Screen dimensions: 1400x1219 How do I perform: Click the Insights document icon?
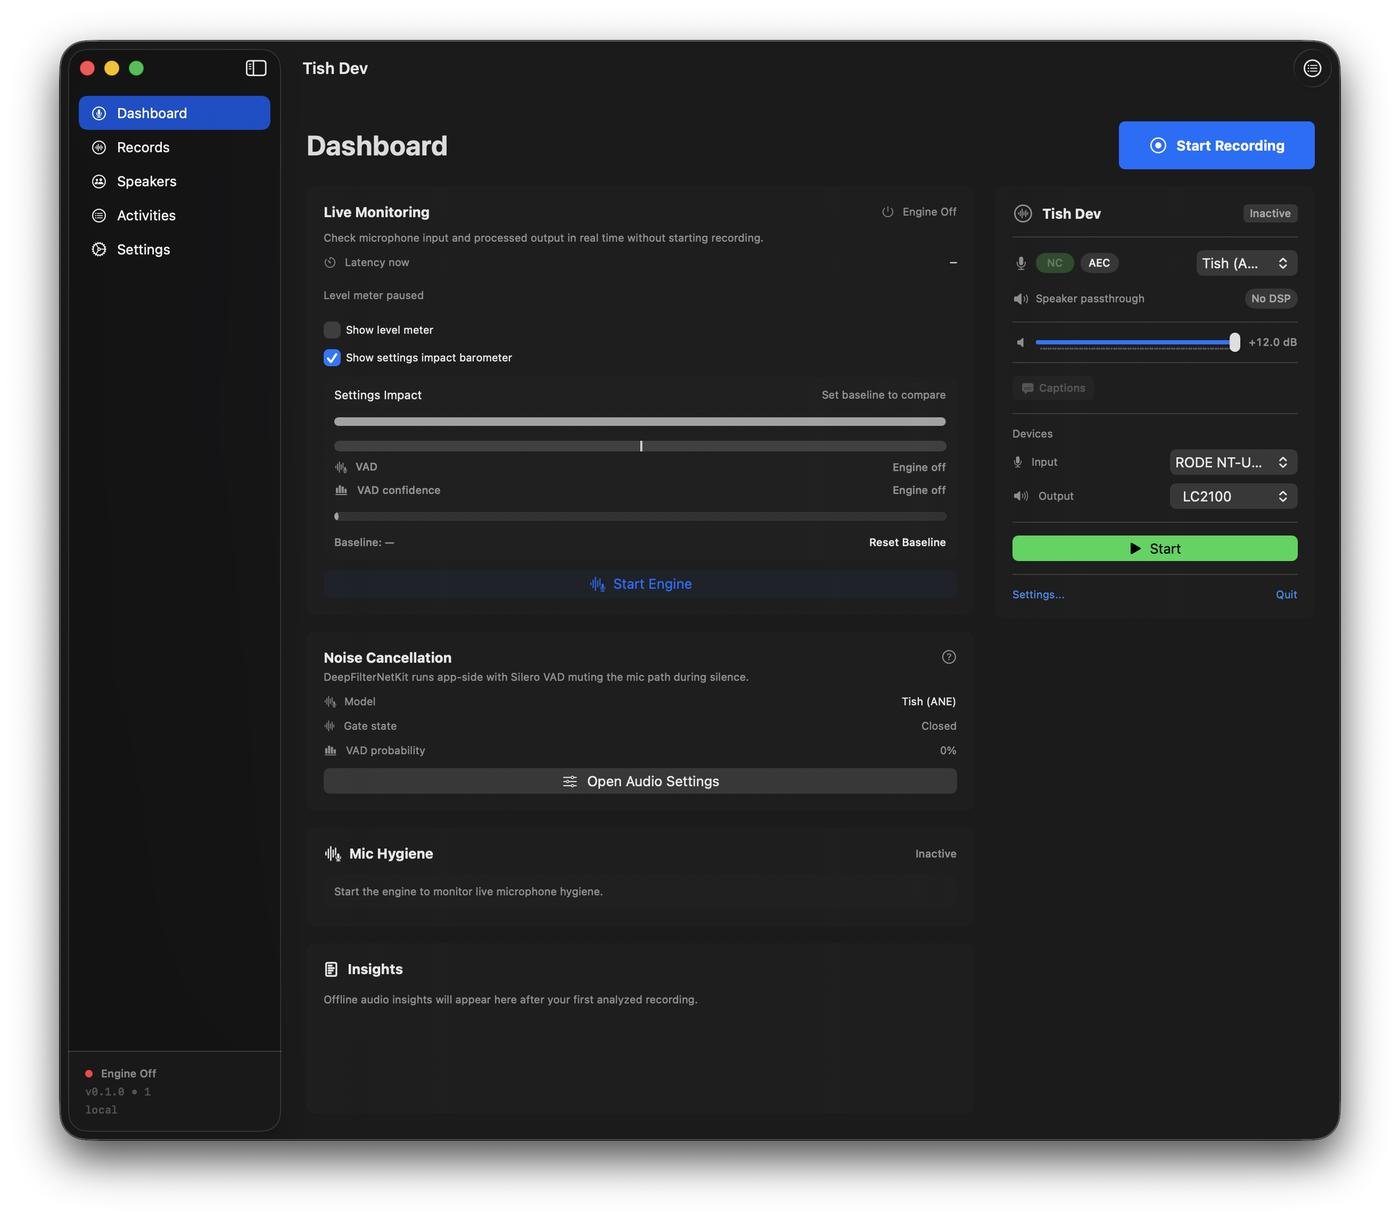(331, 970)
